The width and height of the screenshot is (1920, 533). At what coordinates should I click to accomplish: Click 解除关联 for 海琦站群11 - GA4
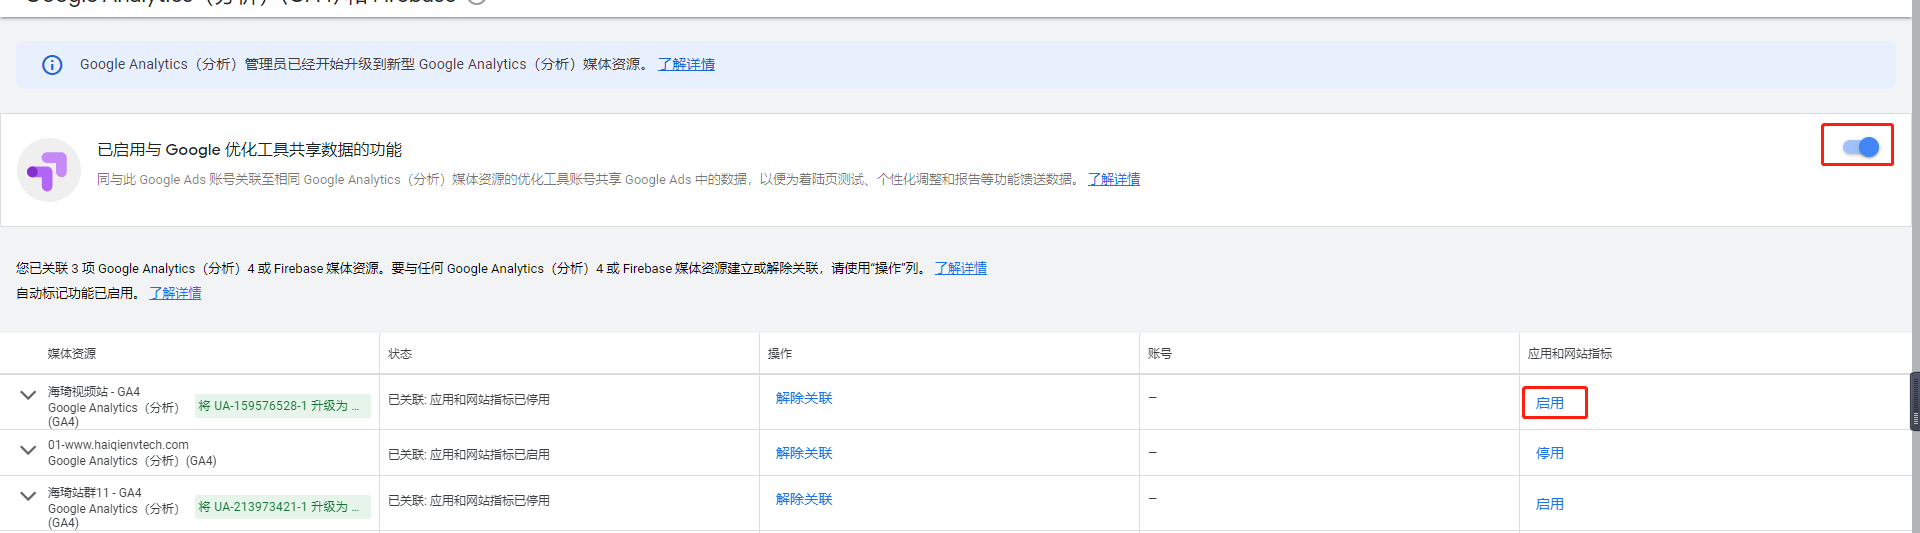[804, 499]
